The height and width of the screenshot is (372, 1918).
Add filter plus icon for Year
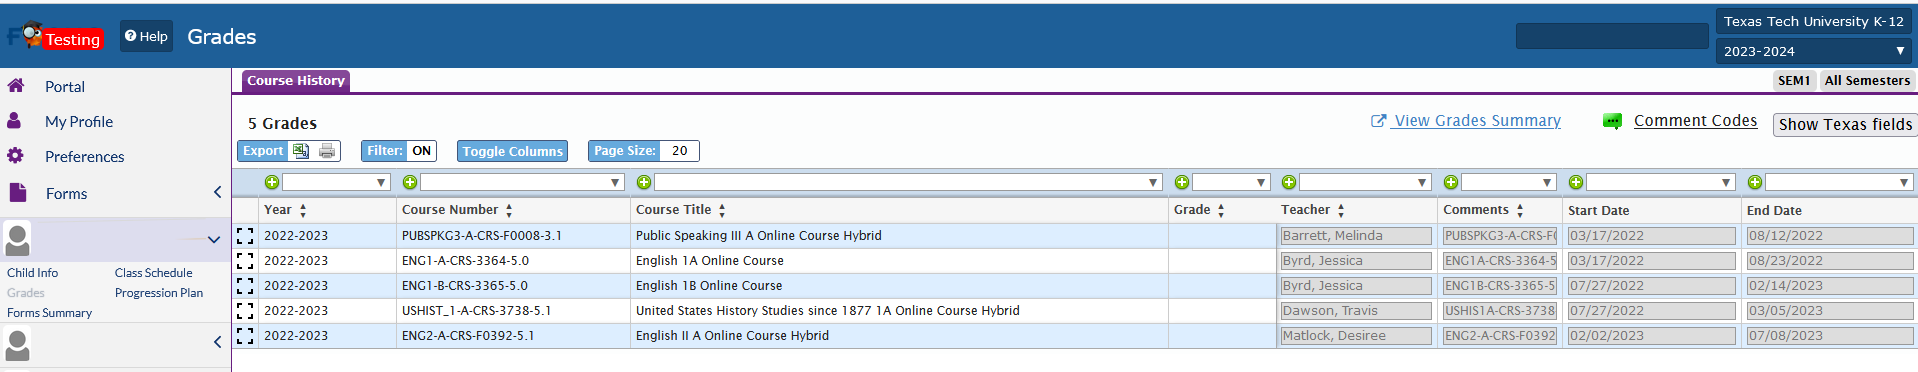click(x=271, y=182)
